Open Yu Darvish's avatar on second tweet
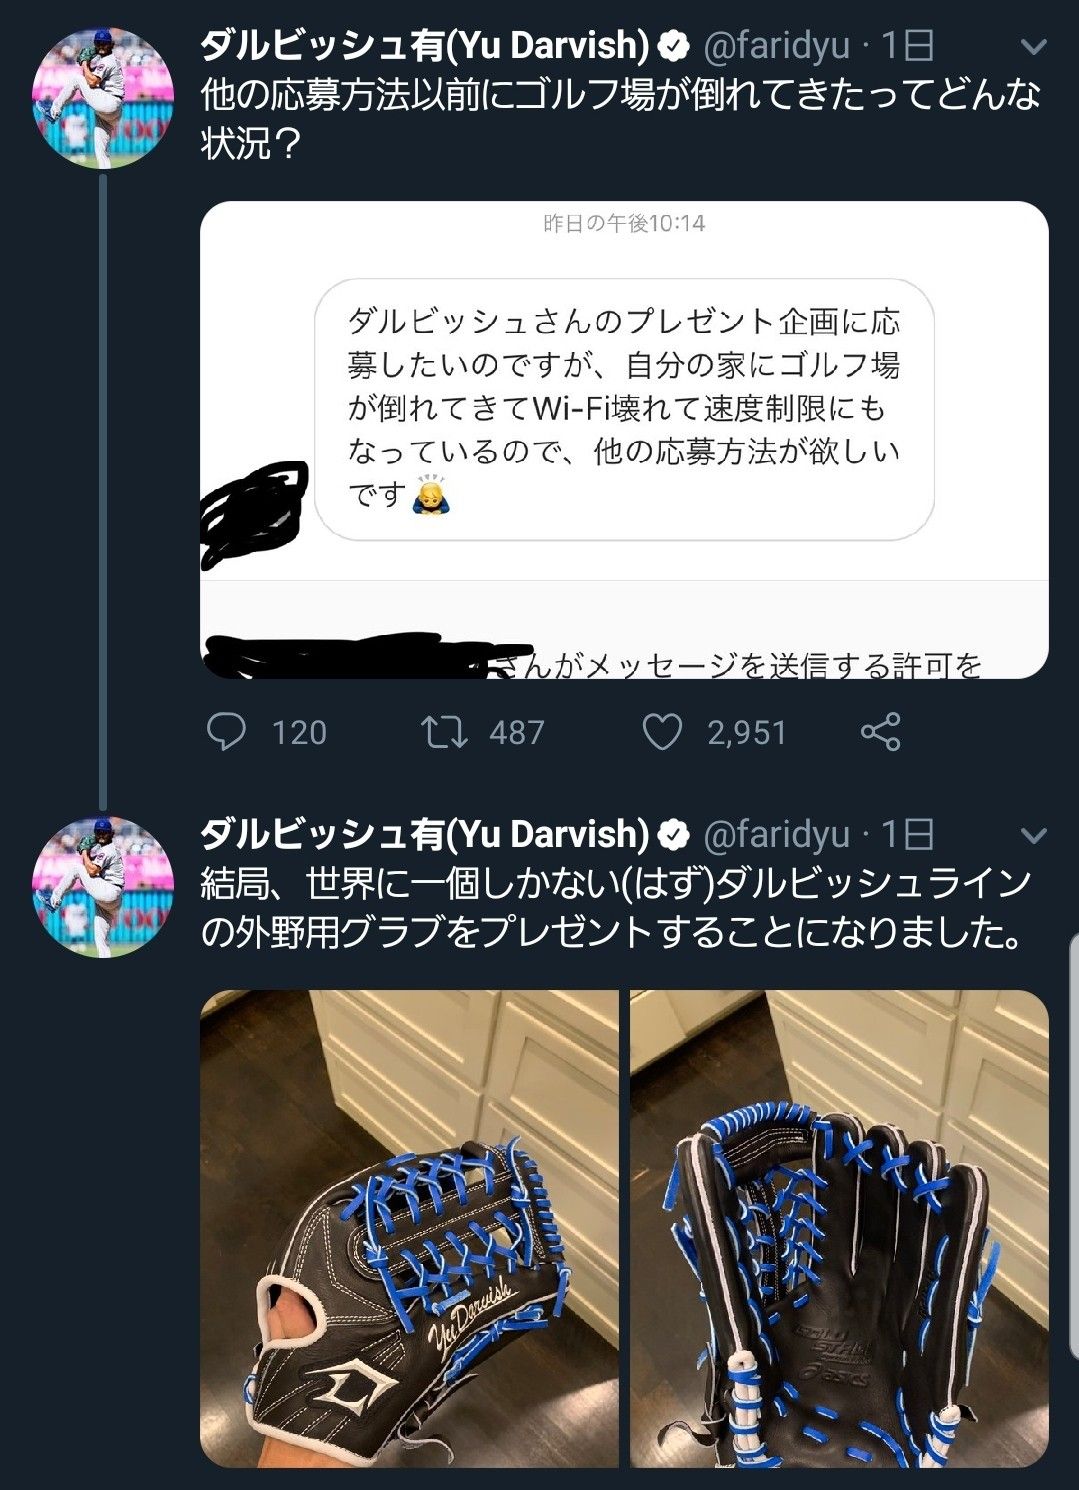The image size is (1079, 1490). tap(103, 887)
